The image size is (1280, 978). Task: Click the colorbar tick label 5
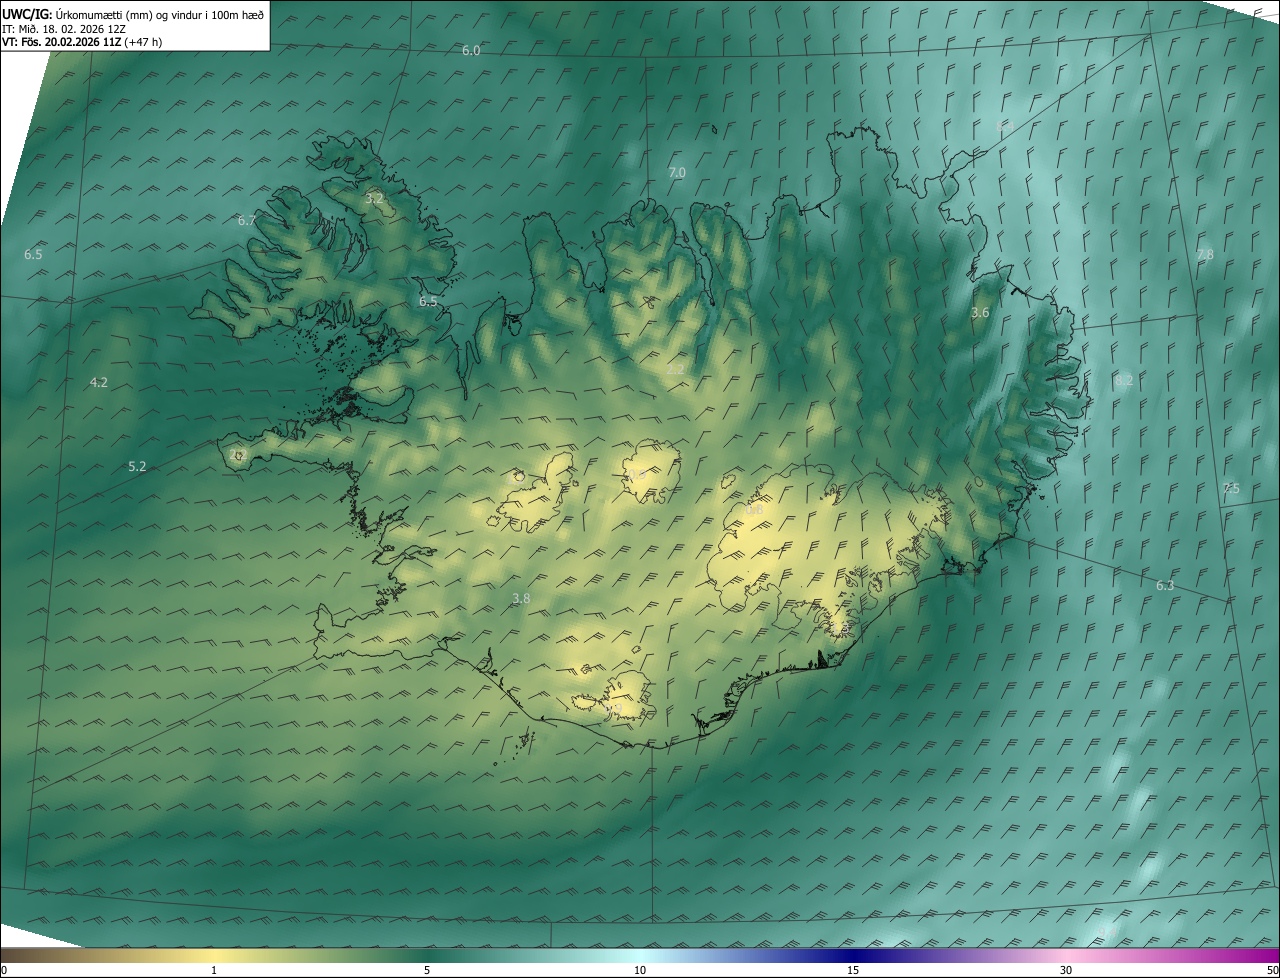[427, 970]
